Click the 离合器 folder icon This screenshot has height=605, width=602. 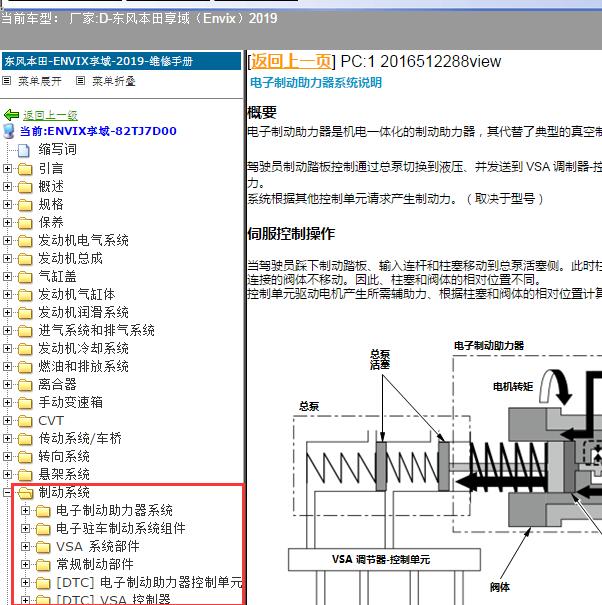coord(25,385)
